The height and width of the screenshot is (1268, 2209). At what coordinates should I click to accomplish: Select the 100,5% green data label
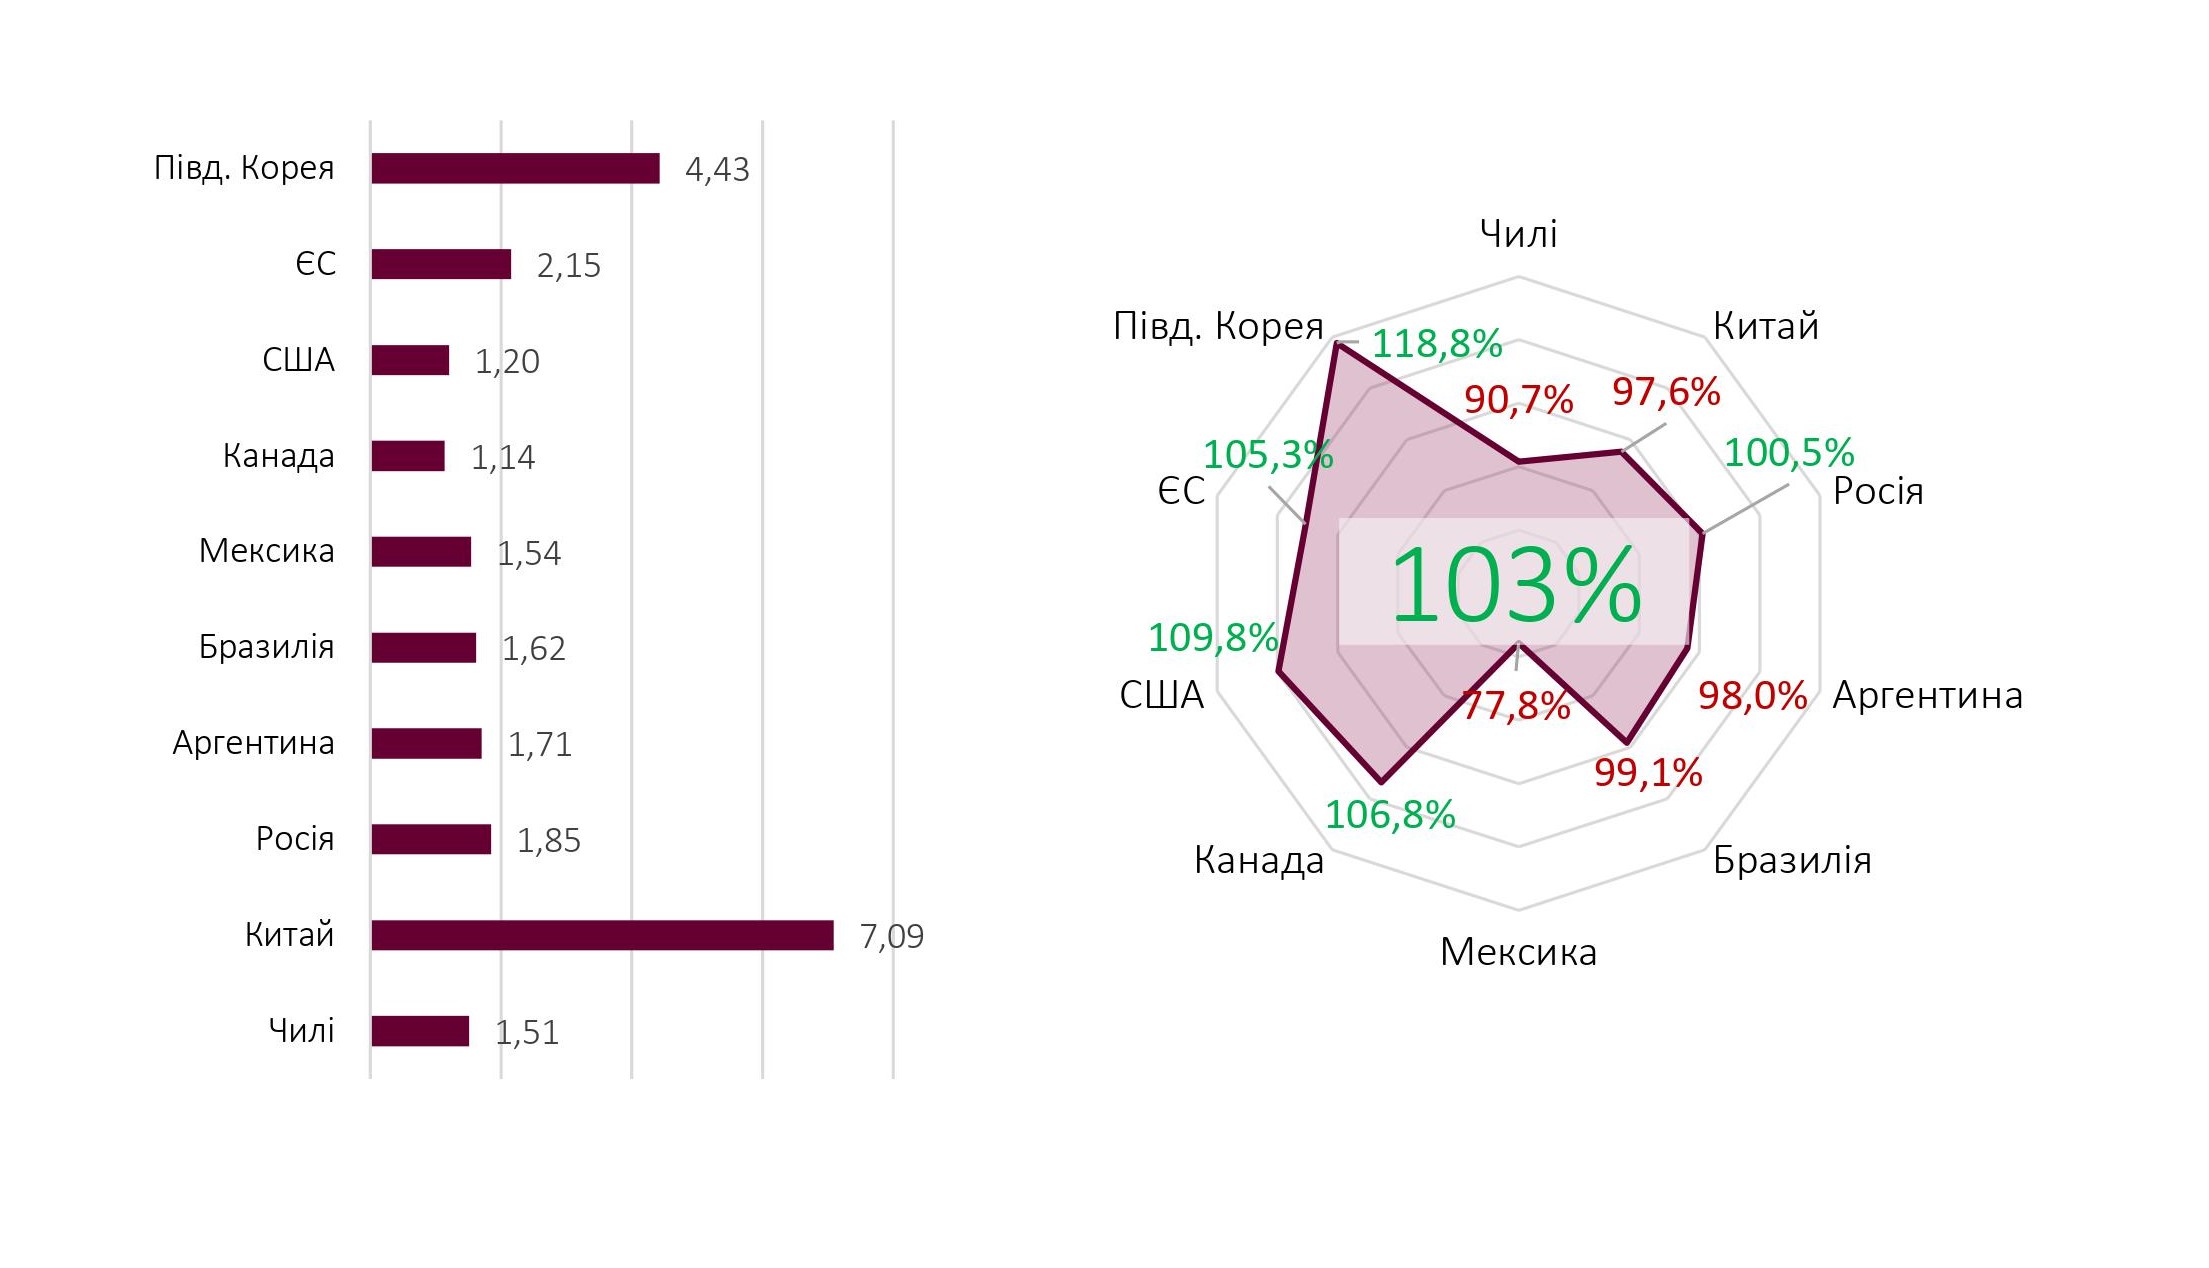(1789, 453)
